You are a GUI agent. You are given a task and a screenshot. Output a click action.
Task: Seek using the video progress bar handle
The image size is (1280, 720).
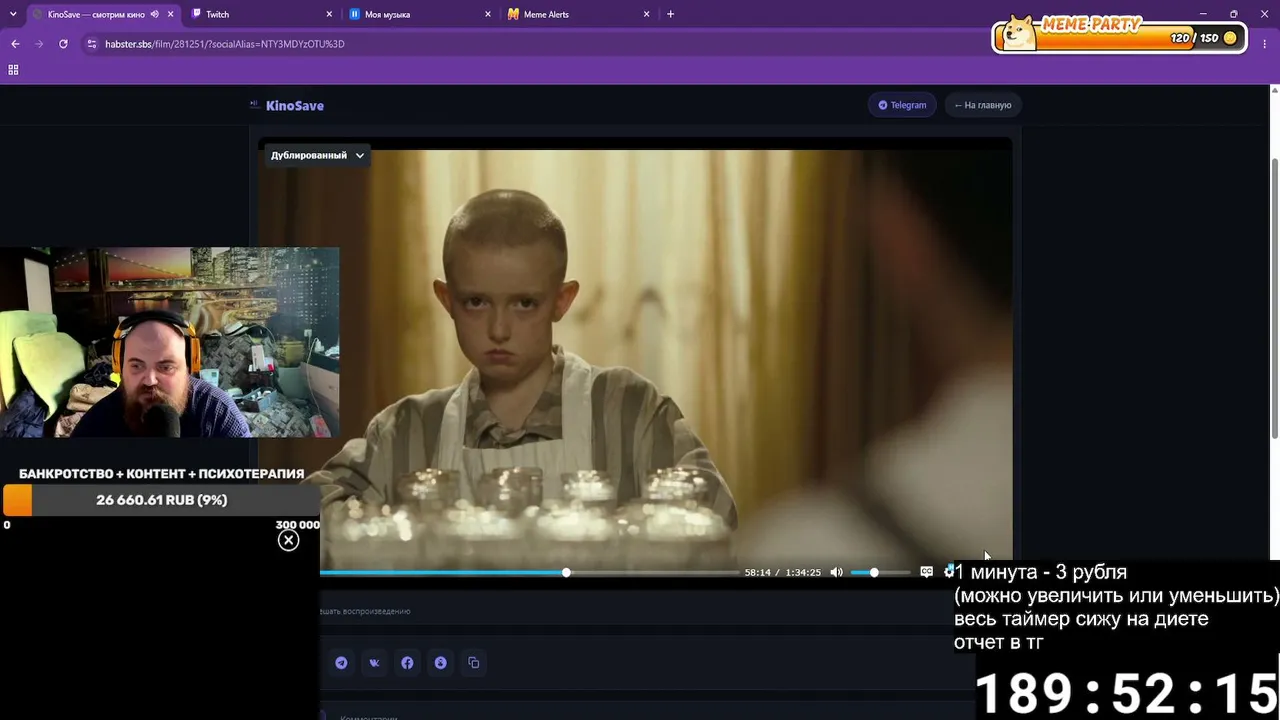coord(566,572)
